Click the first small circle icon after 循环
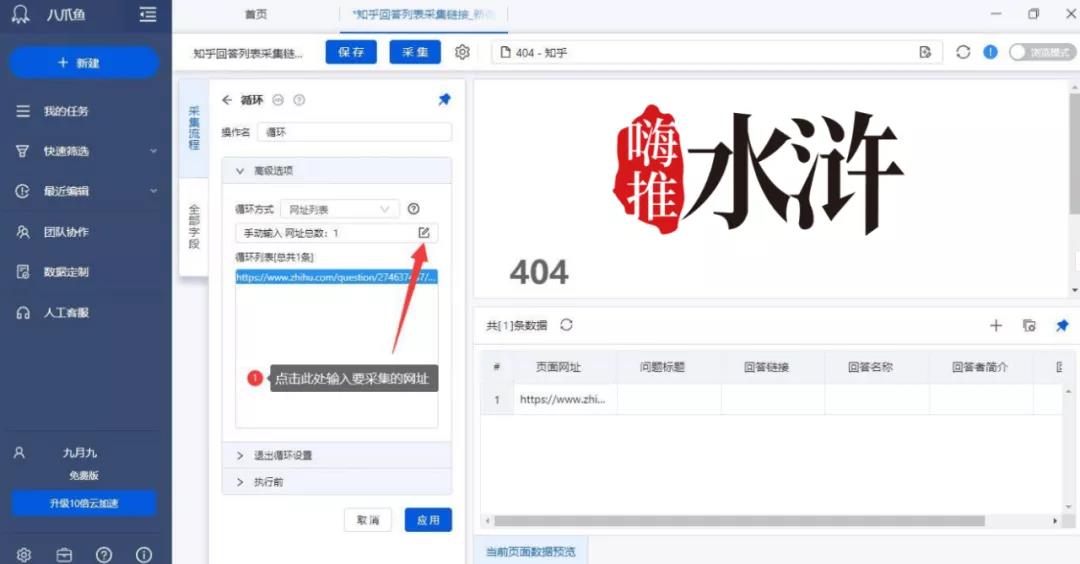Screen dimensions: 1080x564 (278, 100)
